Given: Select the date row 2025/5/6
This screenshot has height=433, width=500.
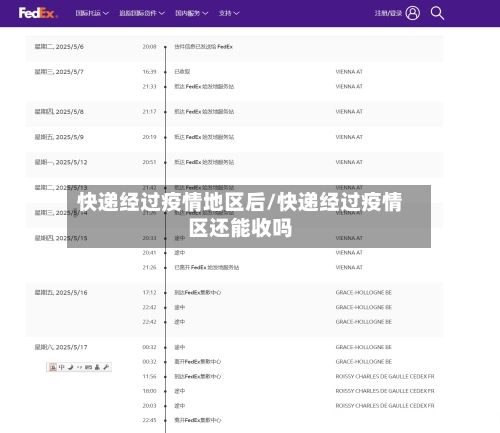Looking at the screenshot, I should 59,47.
